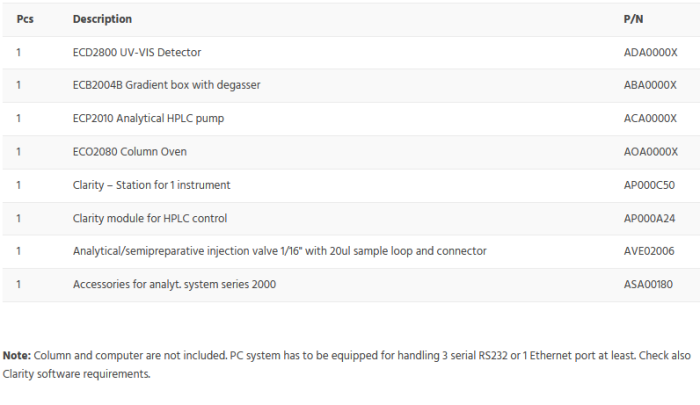
Task: Click part number ACA0000X
Action: coord(650,118)
